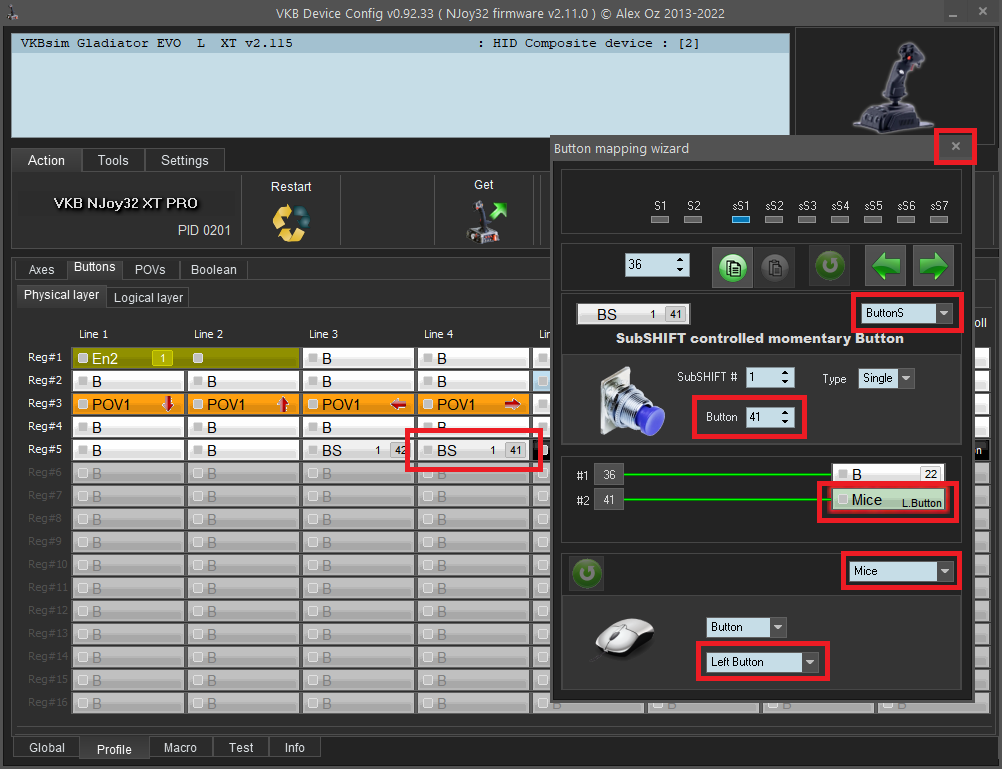The image size is (1002, 769).
Task: Click the B cell at Reg#1 Line 3
Action: [x=358, y=358]
